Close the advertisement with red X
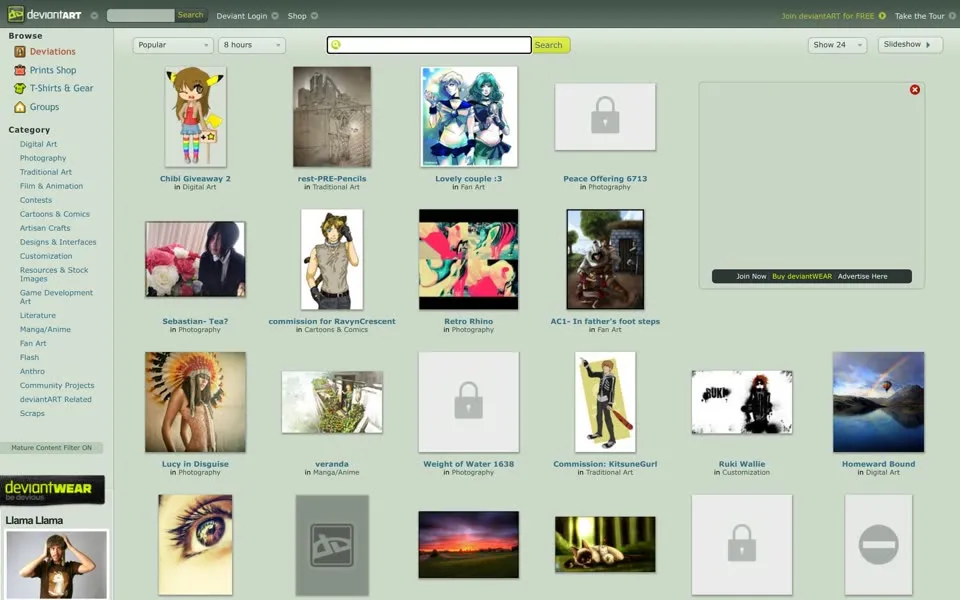 click(x=915, y=89)
